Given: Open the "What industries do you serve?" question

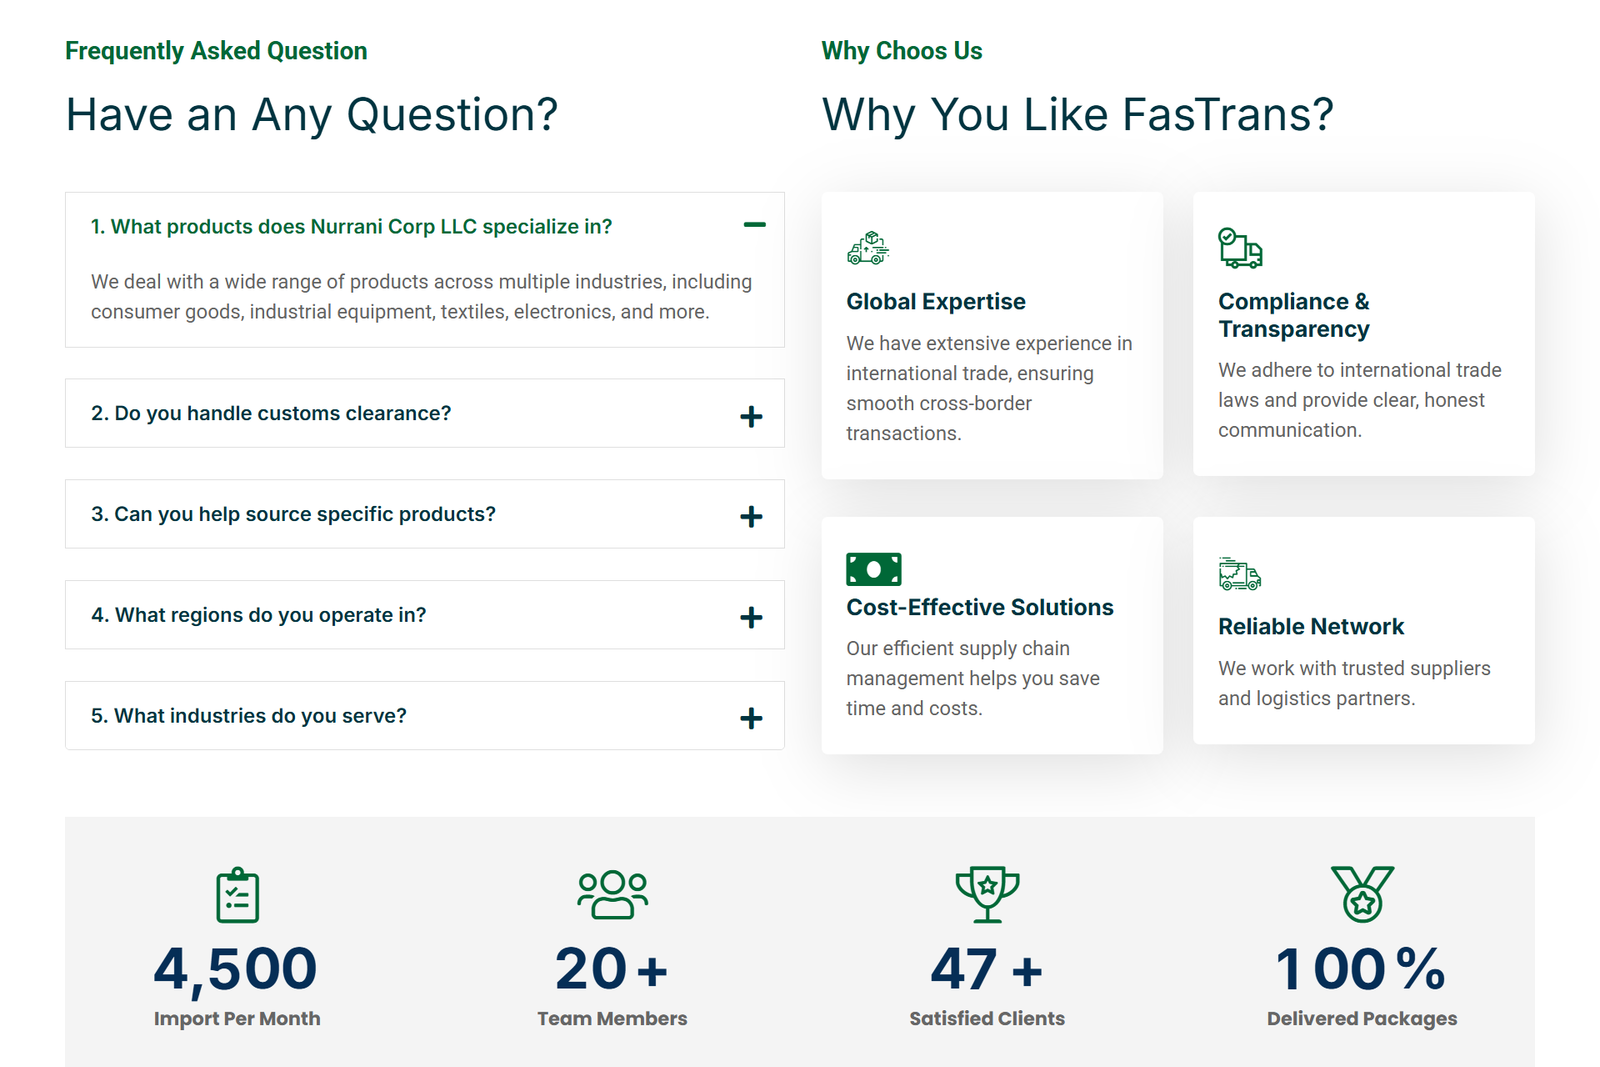Looking at the screenshot, I should 249,716.
